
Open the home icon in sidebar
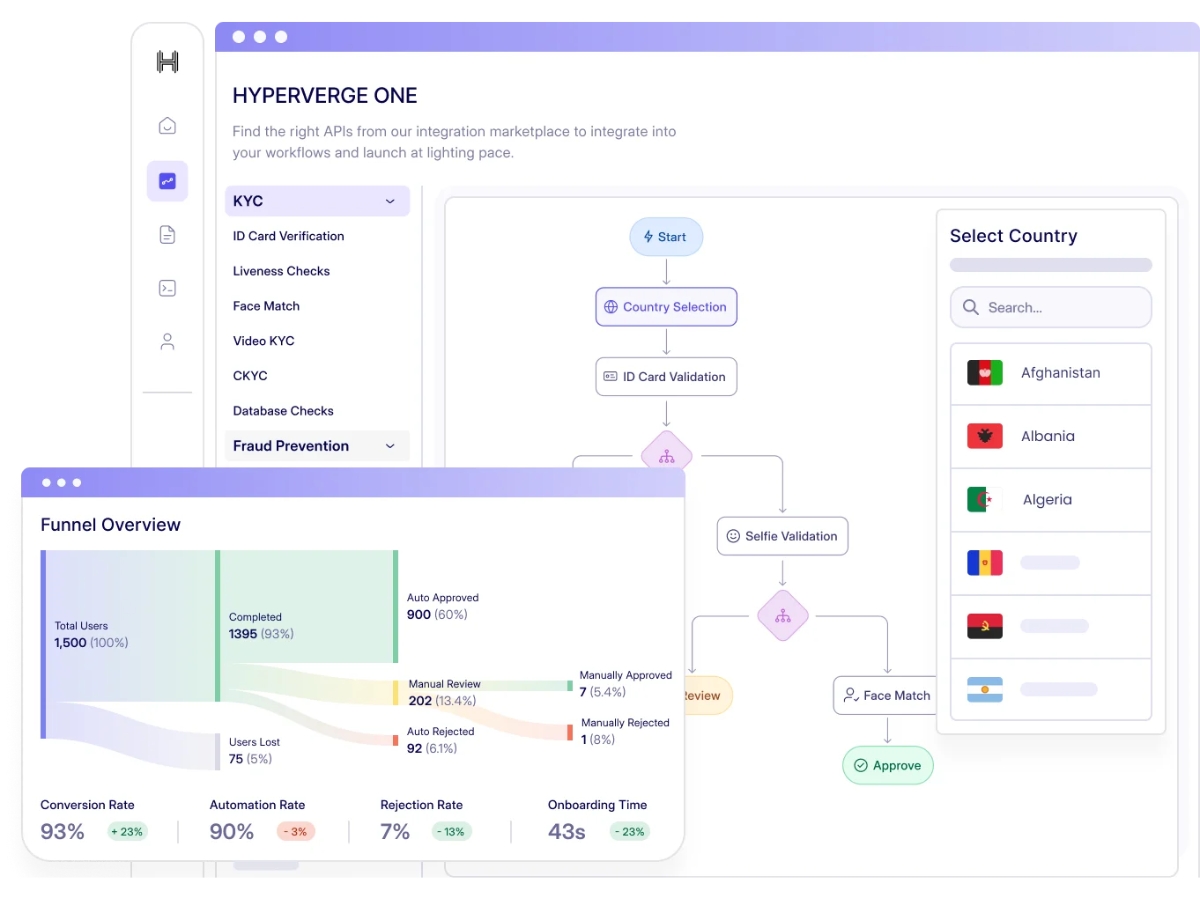(167, 125)
